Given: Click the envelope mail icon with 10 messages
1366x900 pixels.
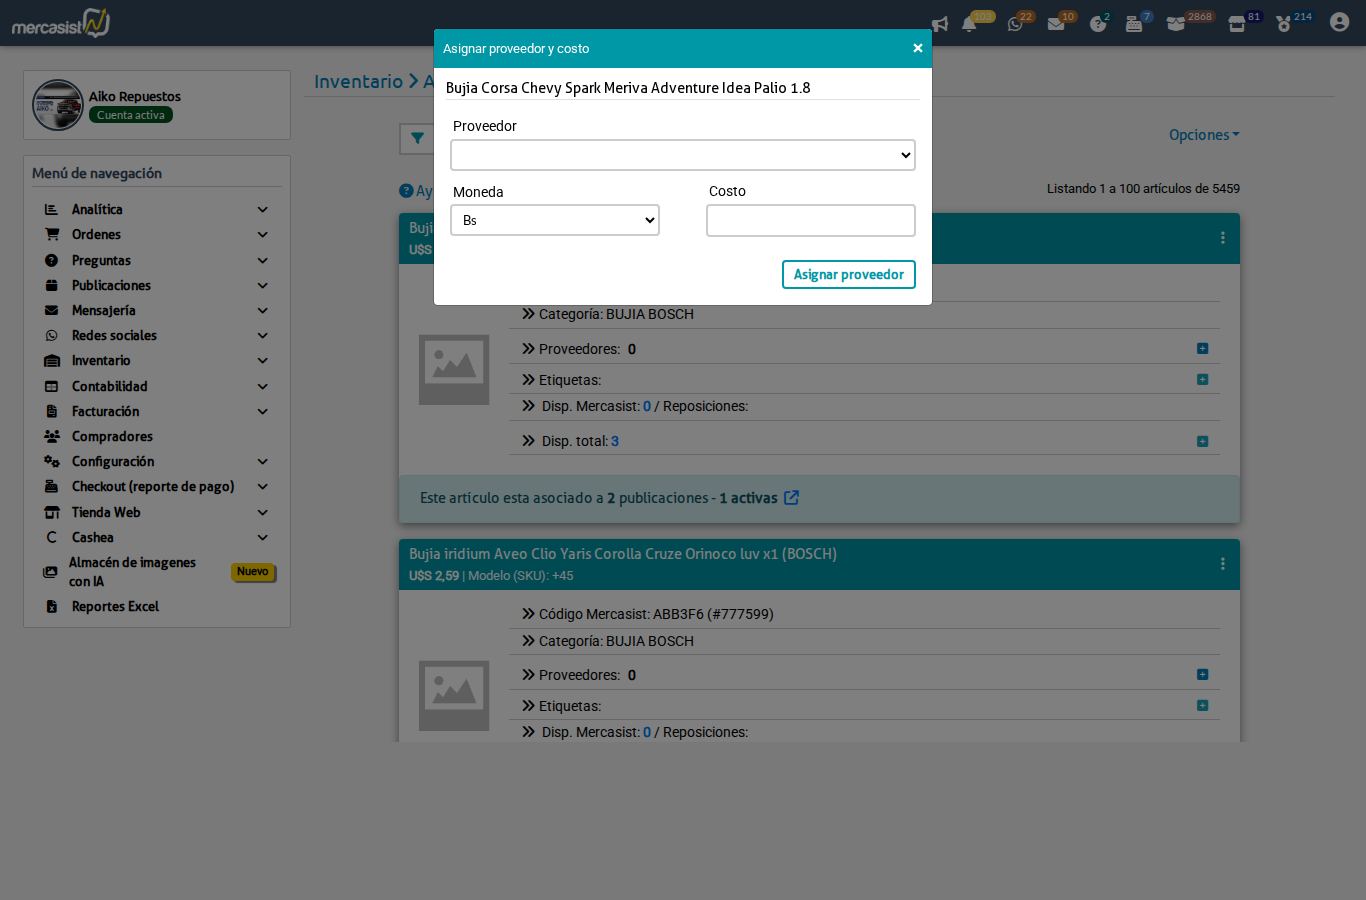Looking at the screenshot, I should 1057,22.
